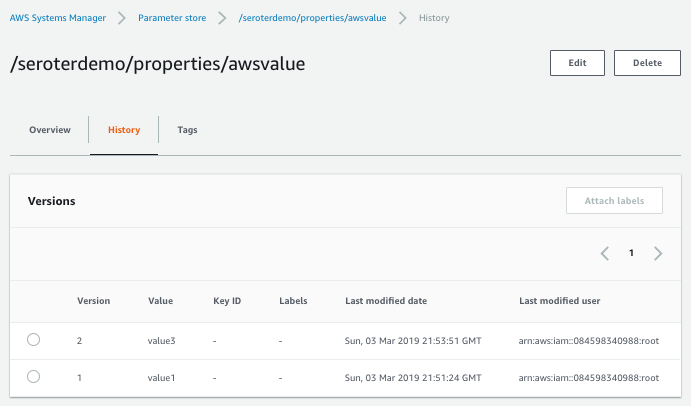Image resolution: width=691 pixels, height=406 pixels.
Task: Switch to the Overview tab
Action: coord(49,130)
